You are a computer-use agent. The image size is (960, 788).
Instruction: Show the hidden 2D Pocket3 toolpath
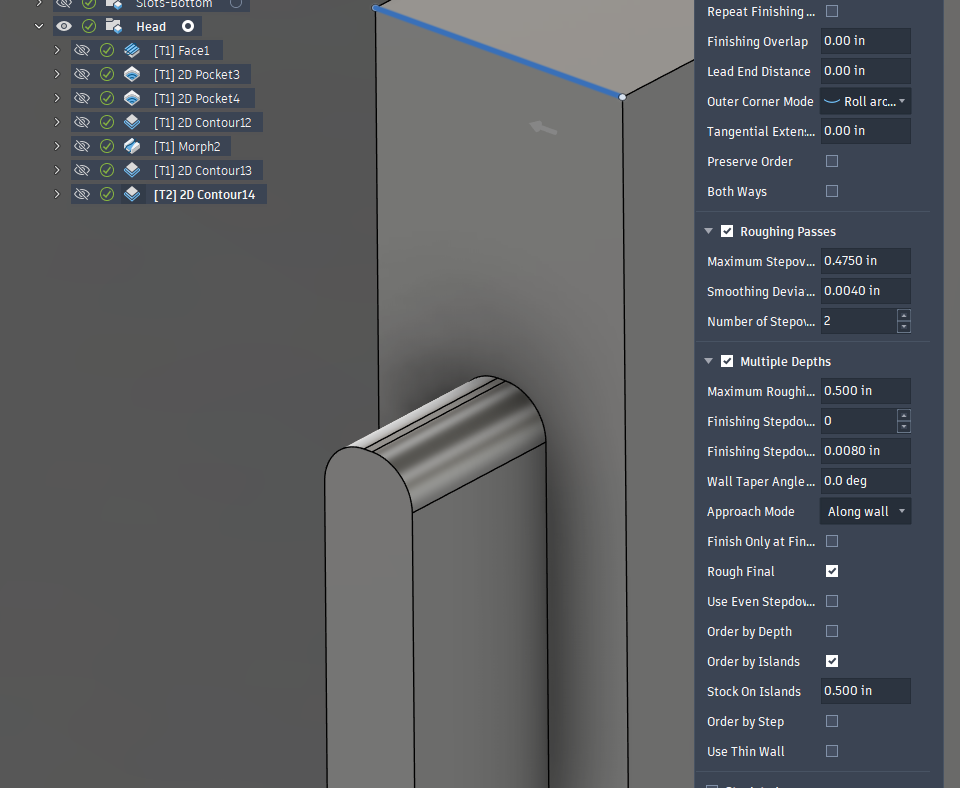click(81, 74)
